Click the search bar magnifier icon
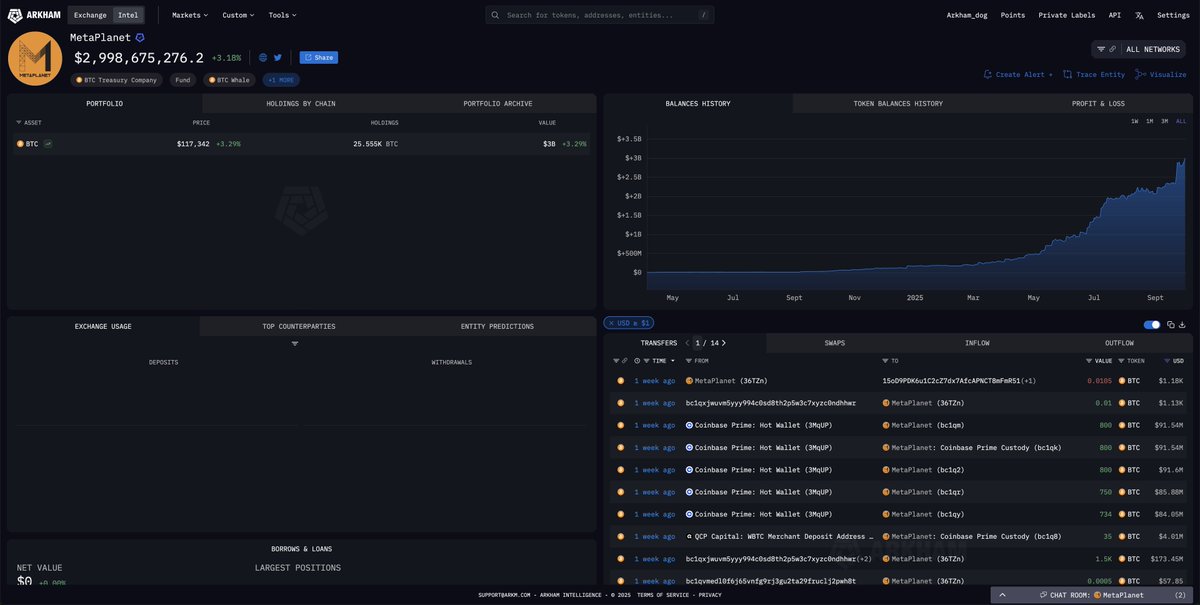The image size is (1200, 605). tap(497, 15)
